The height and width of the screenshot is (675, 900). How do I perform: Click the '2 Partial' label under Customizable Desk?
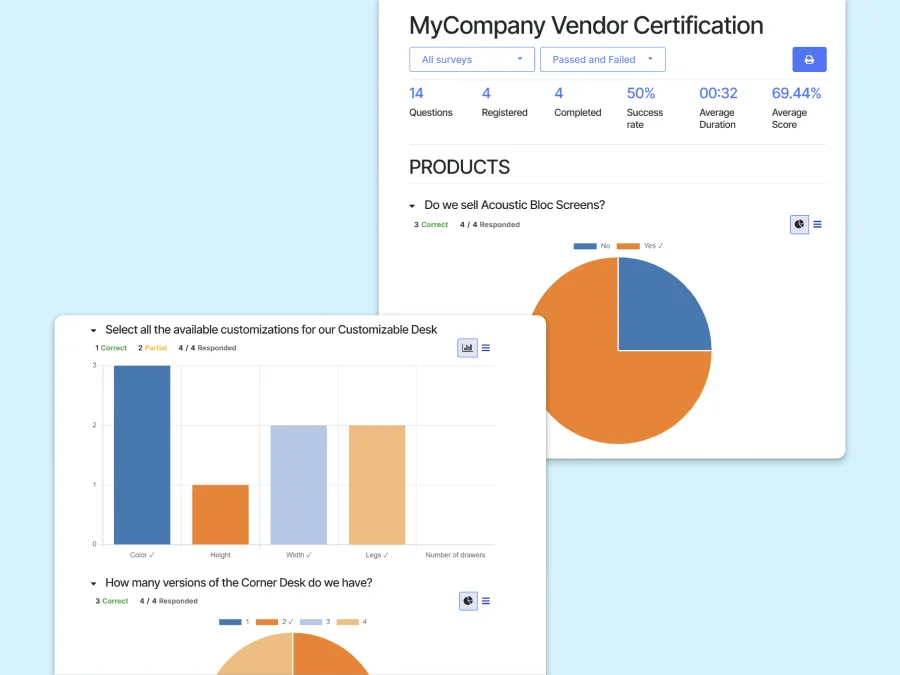tap(151, 347)
